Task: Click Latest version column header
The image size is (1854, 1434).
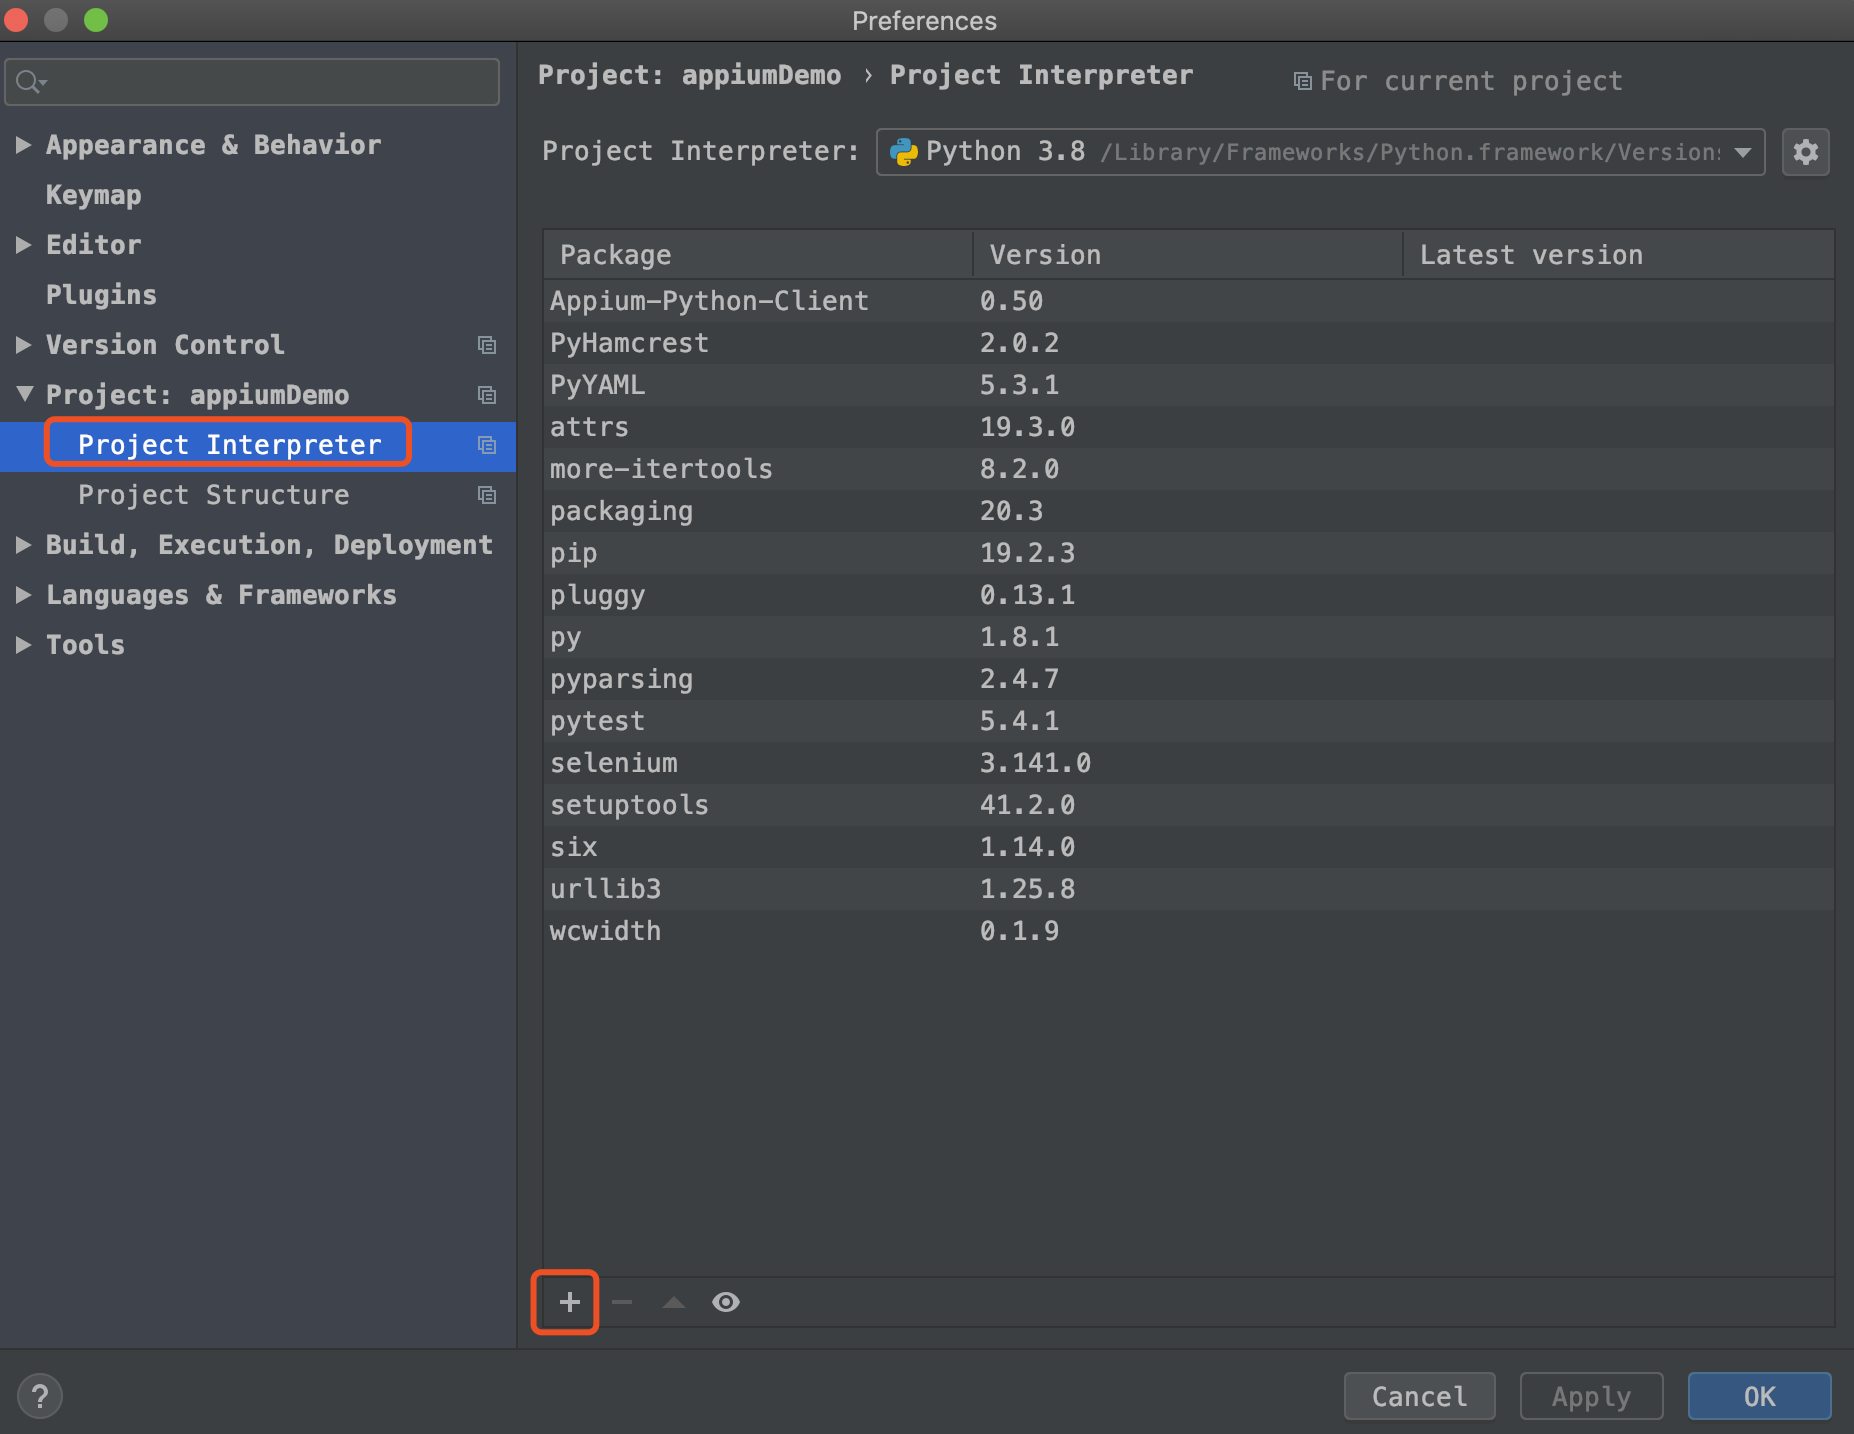Action: point(1619,255)
